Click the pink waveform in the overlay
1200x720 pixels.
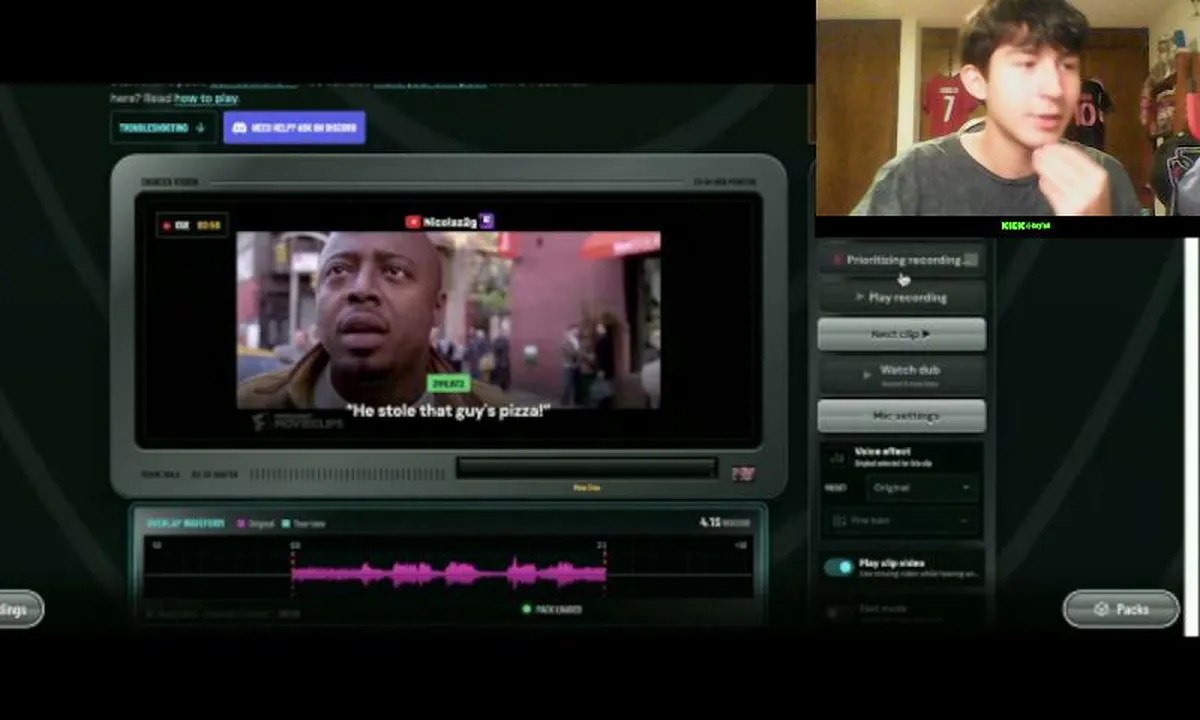(x=449, y=573)
